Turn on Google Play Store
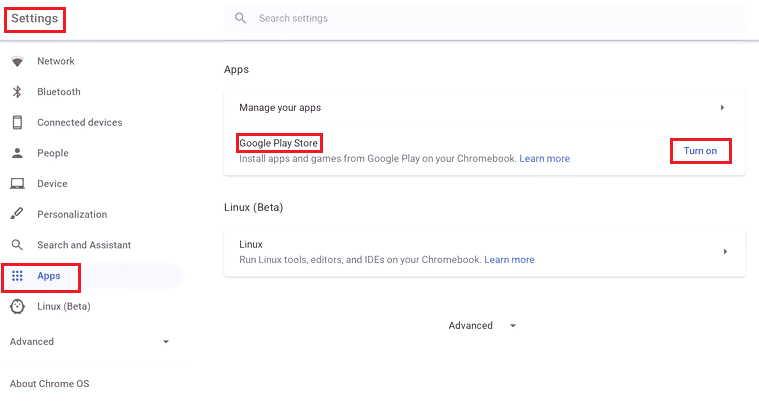Image resolution: width=759 pixels, height=402 pixels. (x=700, y=151)
